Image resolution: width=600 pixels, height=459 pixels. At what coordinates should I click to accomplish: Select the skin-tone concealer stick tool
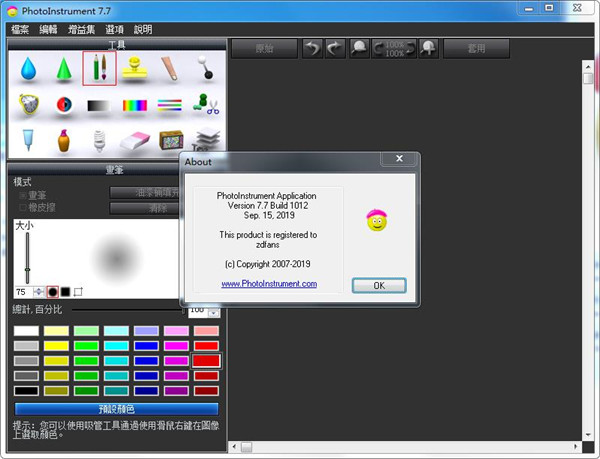(170, 68)
